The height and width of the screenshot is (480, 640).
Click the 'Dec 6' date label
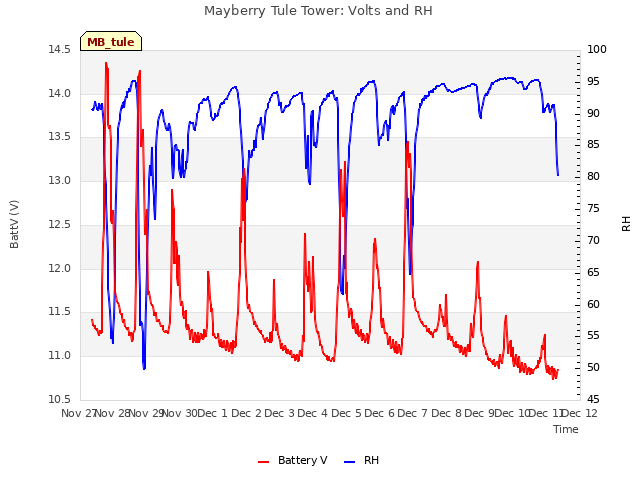pos(380,413)
